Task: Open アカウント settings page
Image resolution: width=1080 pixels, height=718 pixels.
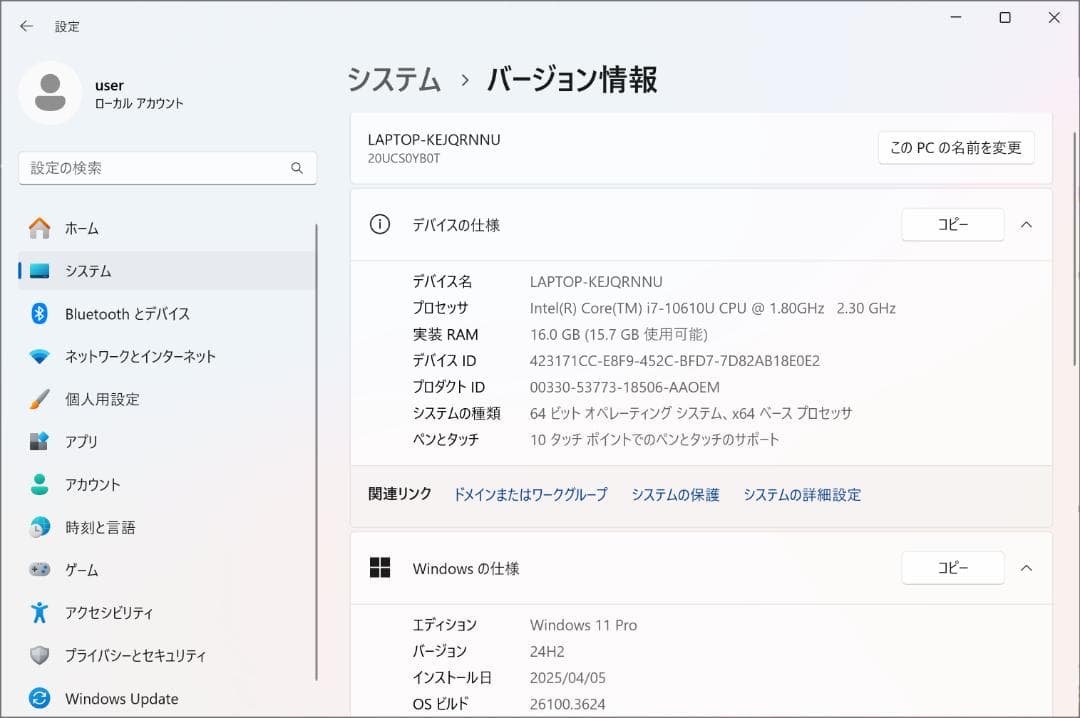Action: pyautogui.click(x=167, y=484)
